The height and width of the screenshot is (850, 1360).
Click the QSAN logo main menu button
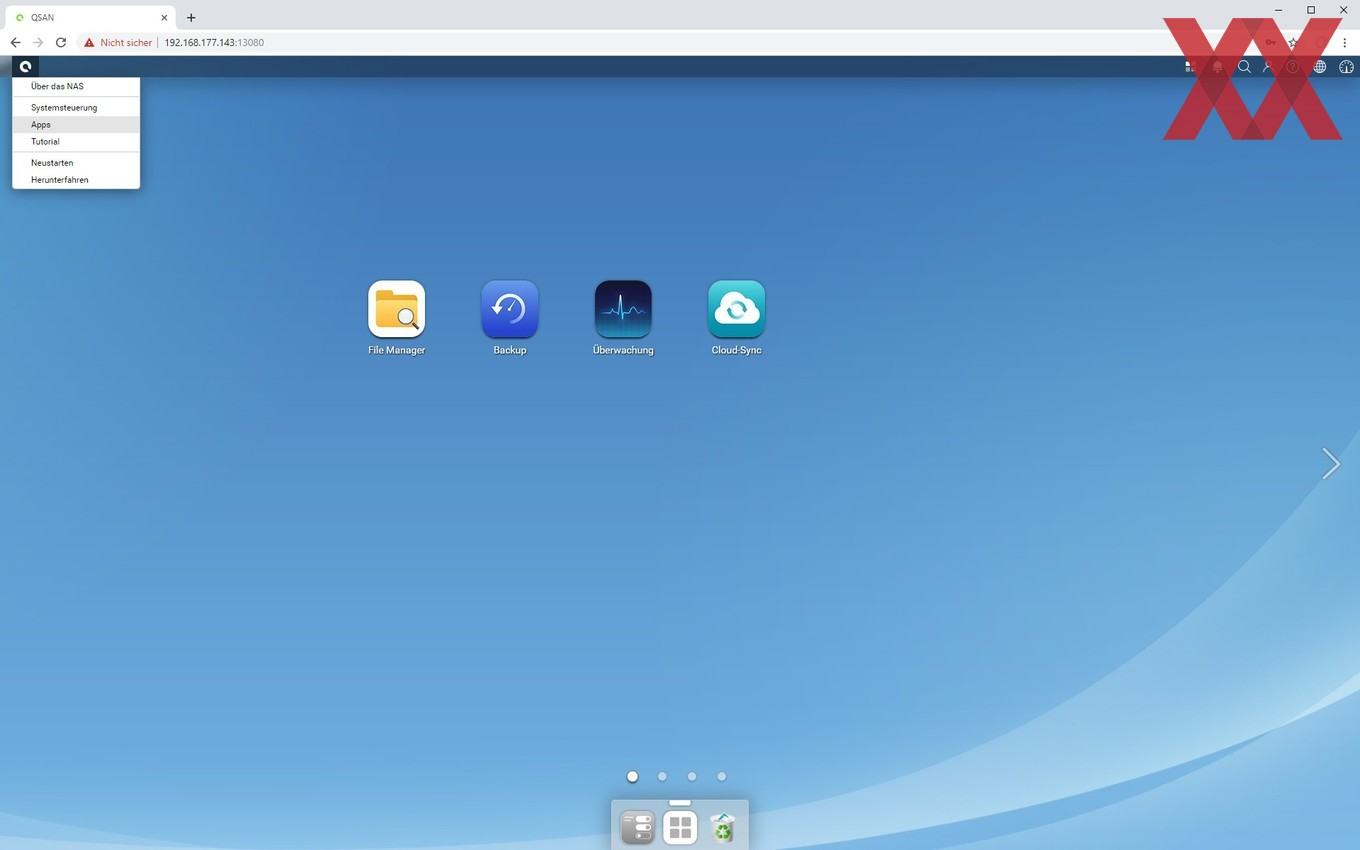point(25,67)
